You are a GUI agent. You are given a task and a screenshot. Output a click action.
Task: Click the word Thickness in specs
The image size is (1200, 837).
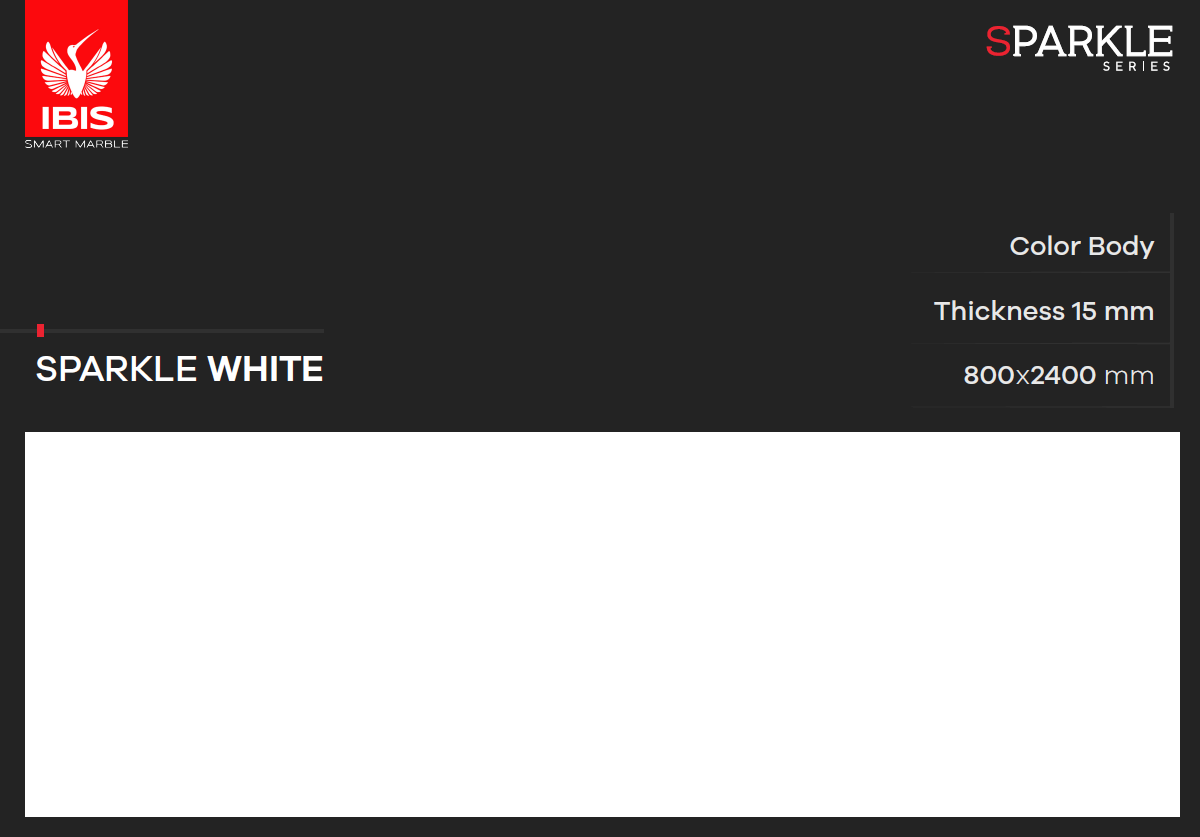[x=999, y=311]
